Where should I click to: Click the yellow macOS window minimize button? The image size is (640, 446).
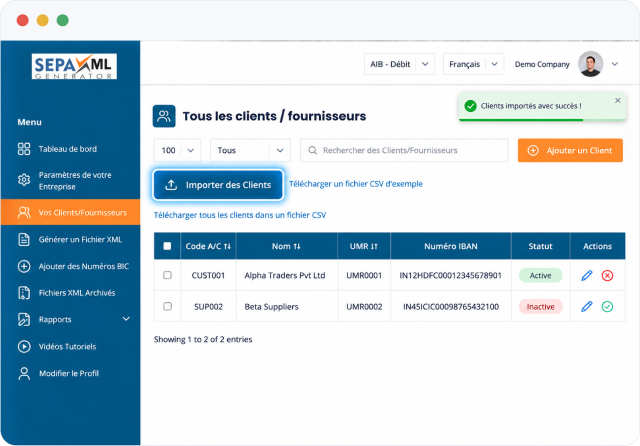42,20
